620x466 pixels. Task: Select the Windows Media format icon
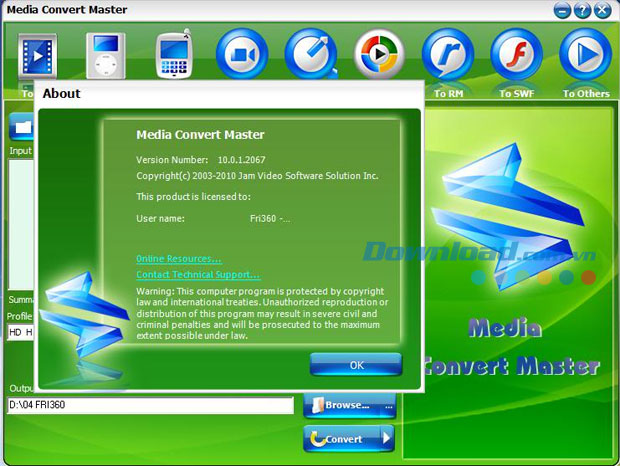(379, 54)
